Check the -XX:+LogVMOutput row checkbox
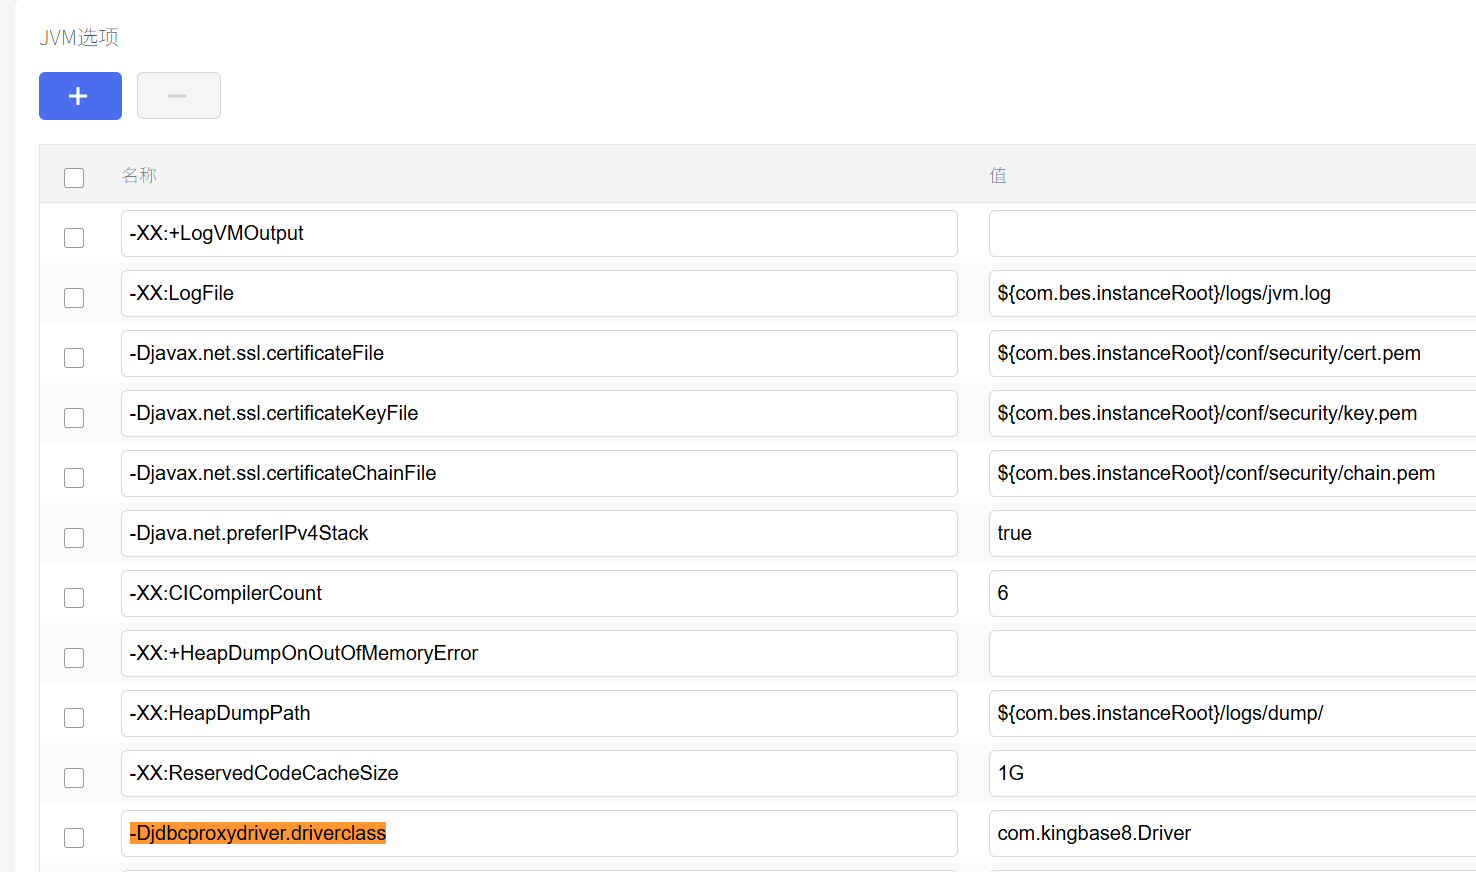Screen dimensions: 1476x872 (74, 238)
